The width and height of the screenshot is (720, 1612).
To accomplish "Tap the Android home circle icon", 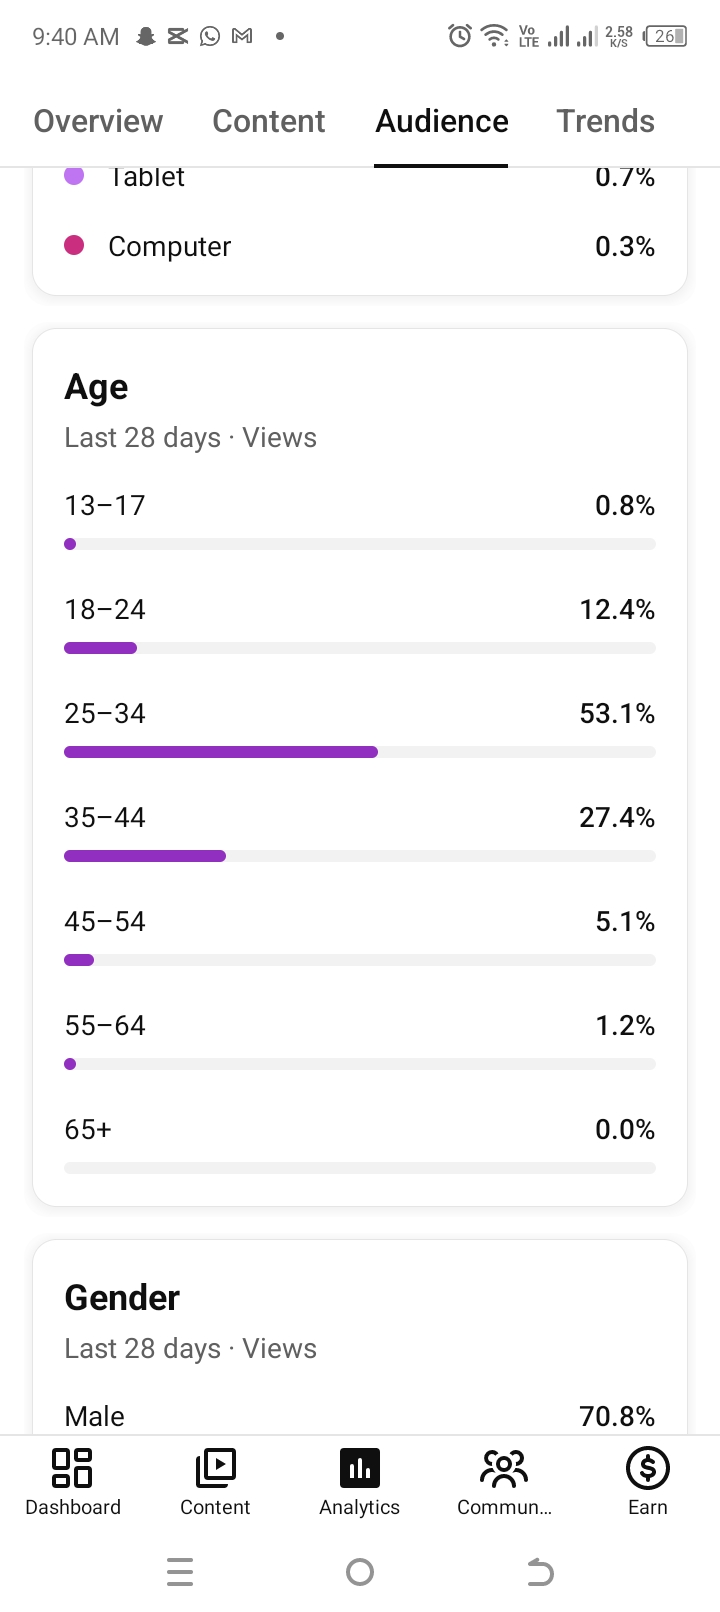I will click(360, 1572).
